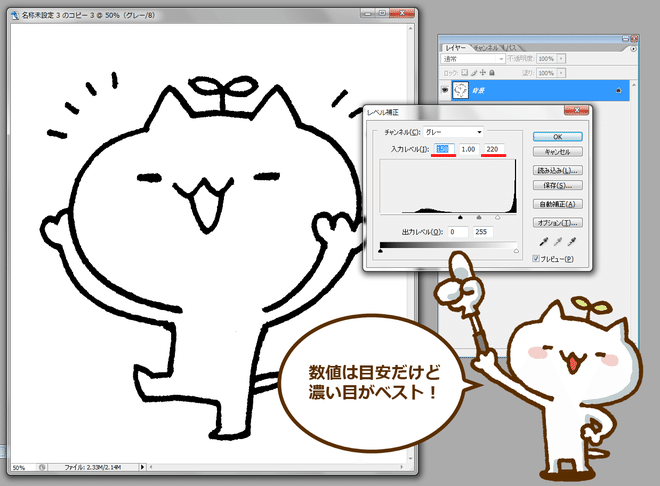
Task: Click the horizontal scrollbar left arrow
Action: 151,467
